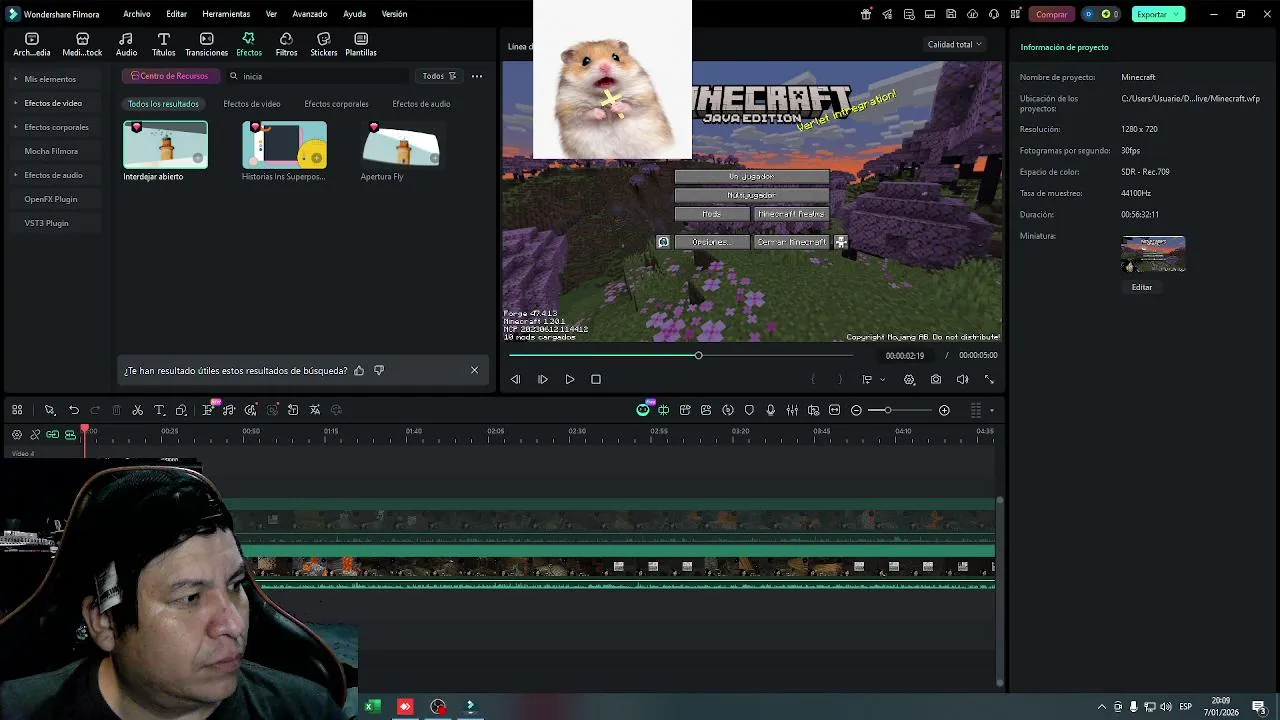This screenshot has width=1280, height=720.
Task: Click the gift rewards icon
Action: 866,14
